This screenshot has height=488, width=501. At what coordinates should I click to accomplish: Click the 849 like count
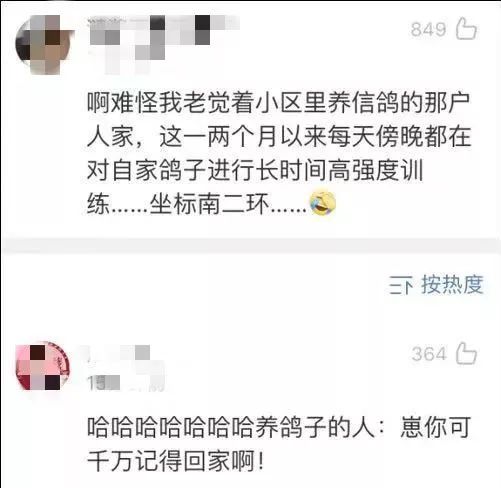428,29
